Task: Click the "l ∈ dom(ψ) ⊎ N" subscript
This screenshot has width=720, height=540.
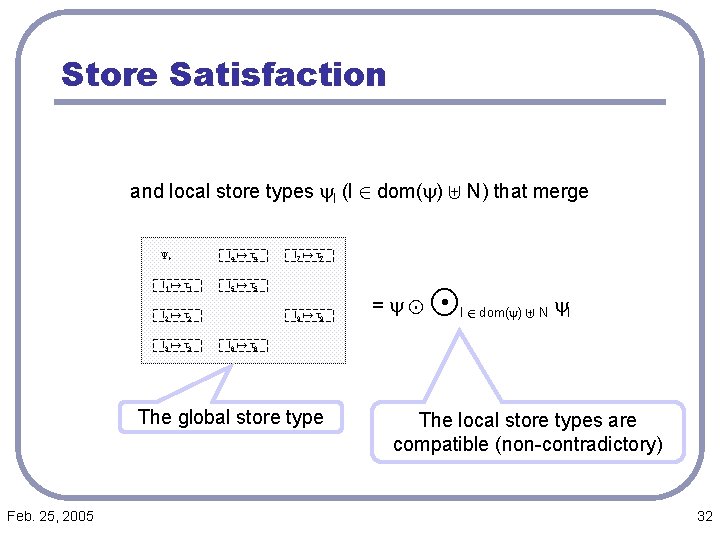Action: click(x=504, y=313)
